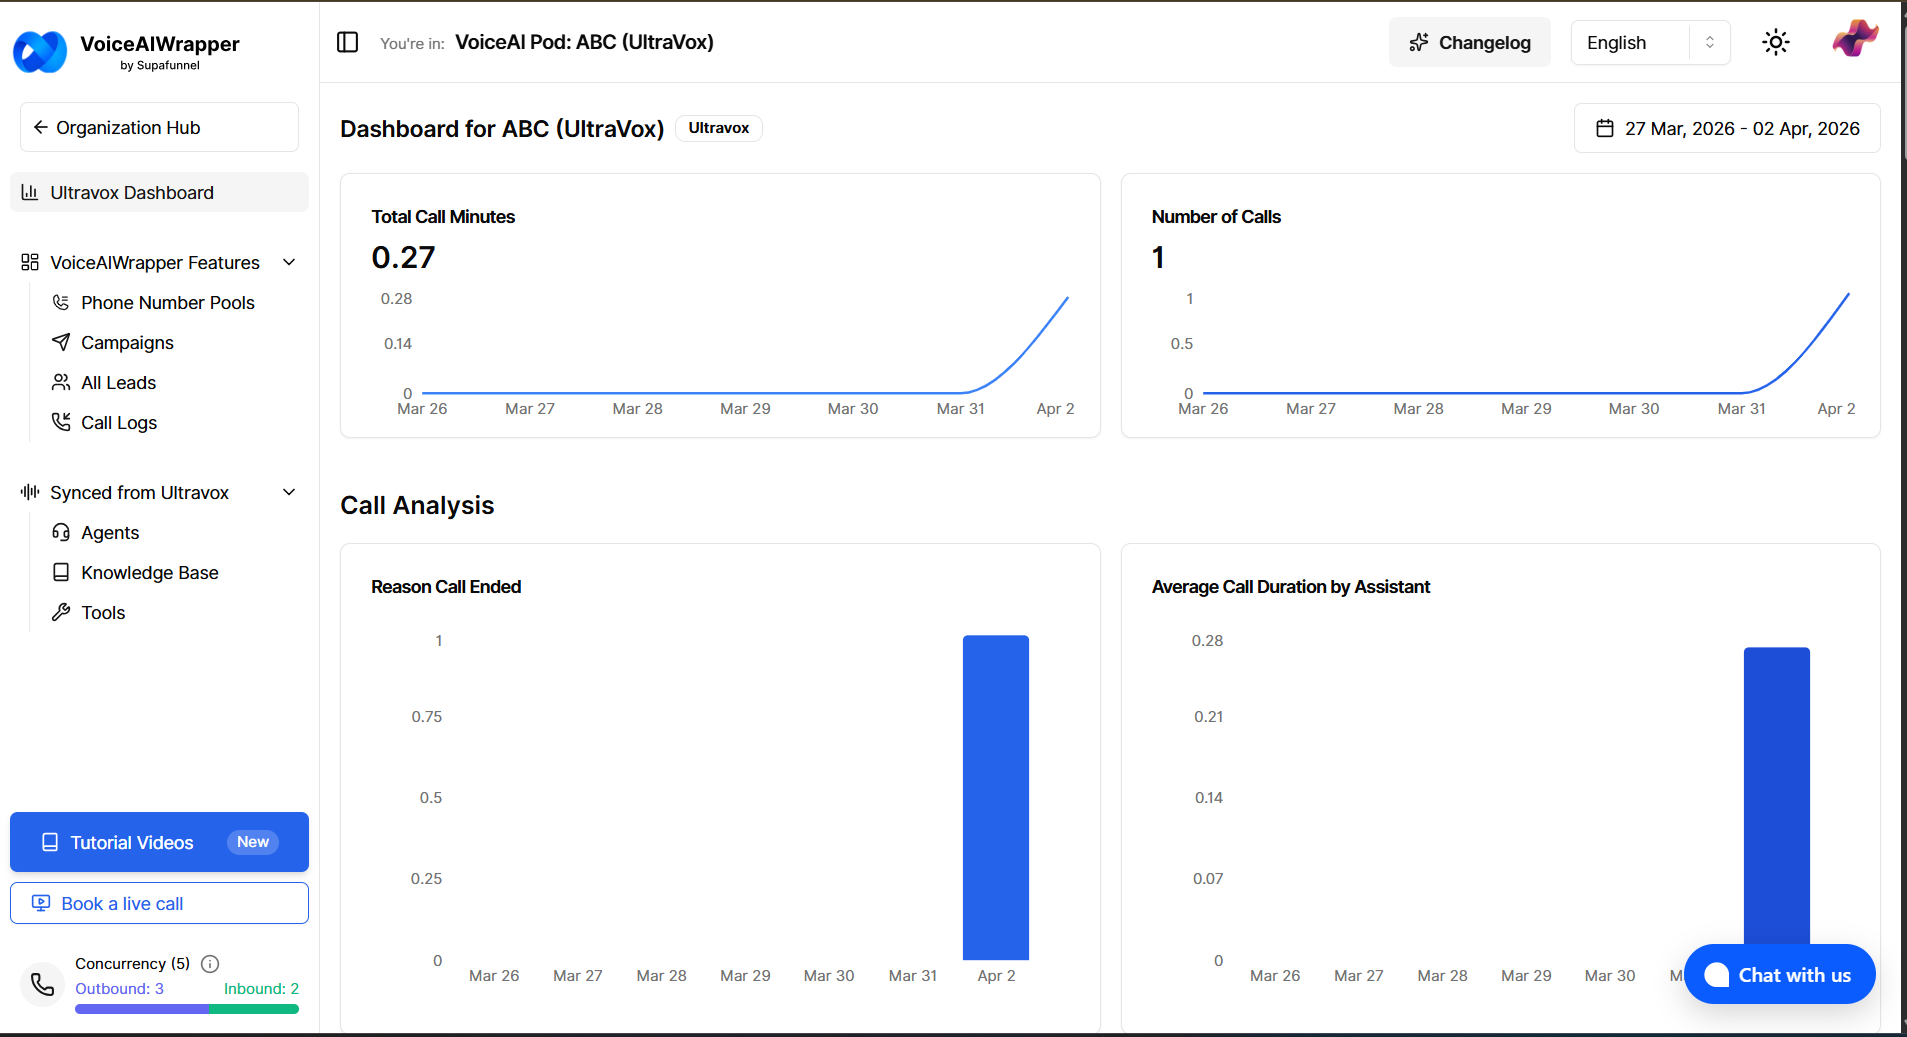Collapse the Synced from Ultravox section
The width and height of the screenshot is (1907, 1037).
[289, 492]
